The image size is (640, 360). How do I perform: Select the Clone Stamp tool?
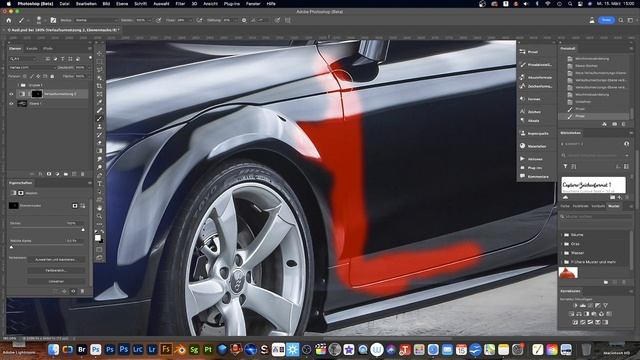coord(100,127)
